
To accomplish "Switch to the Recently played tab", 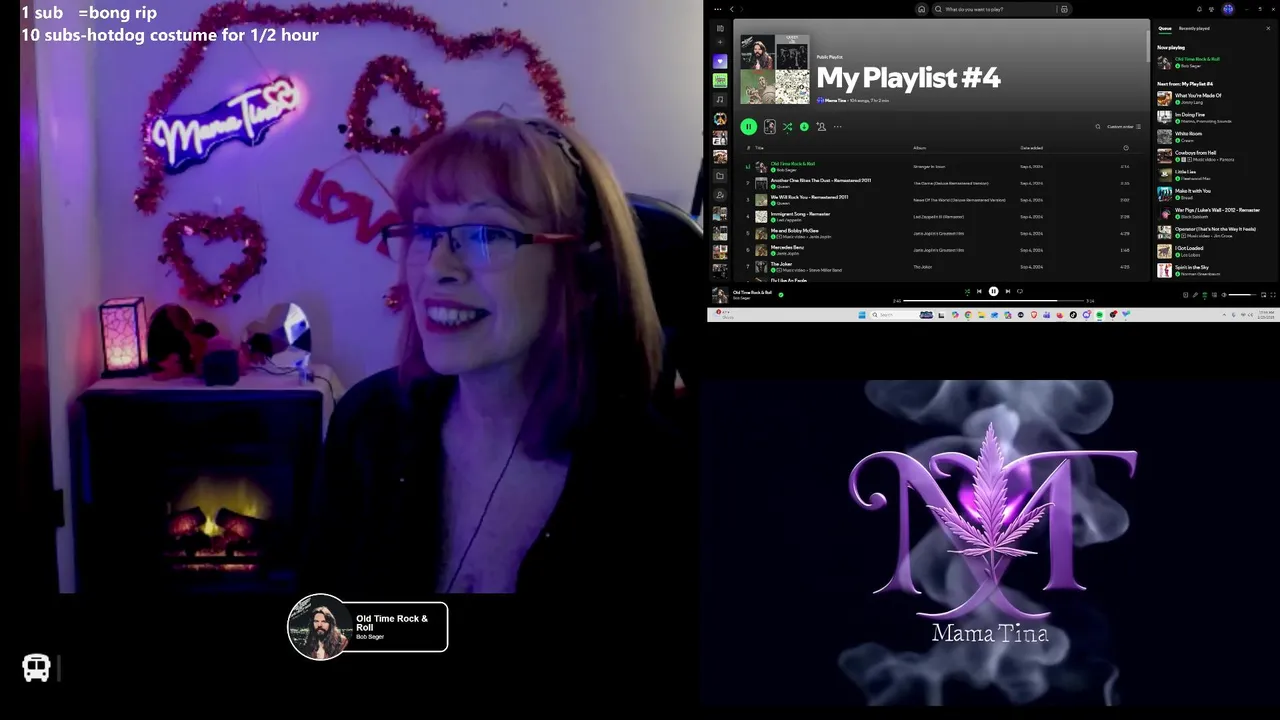I will pyautogui.click(x=1194, y=28).
